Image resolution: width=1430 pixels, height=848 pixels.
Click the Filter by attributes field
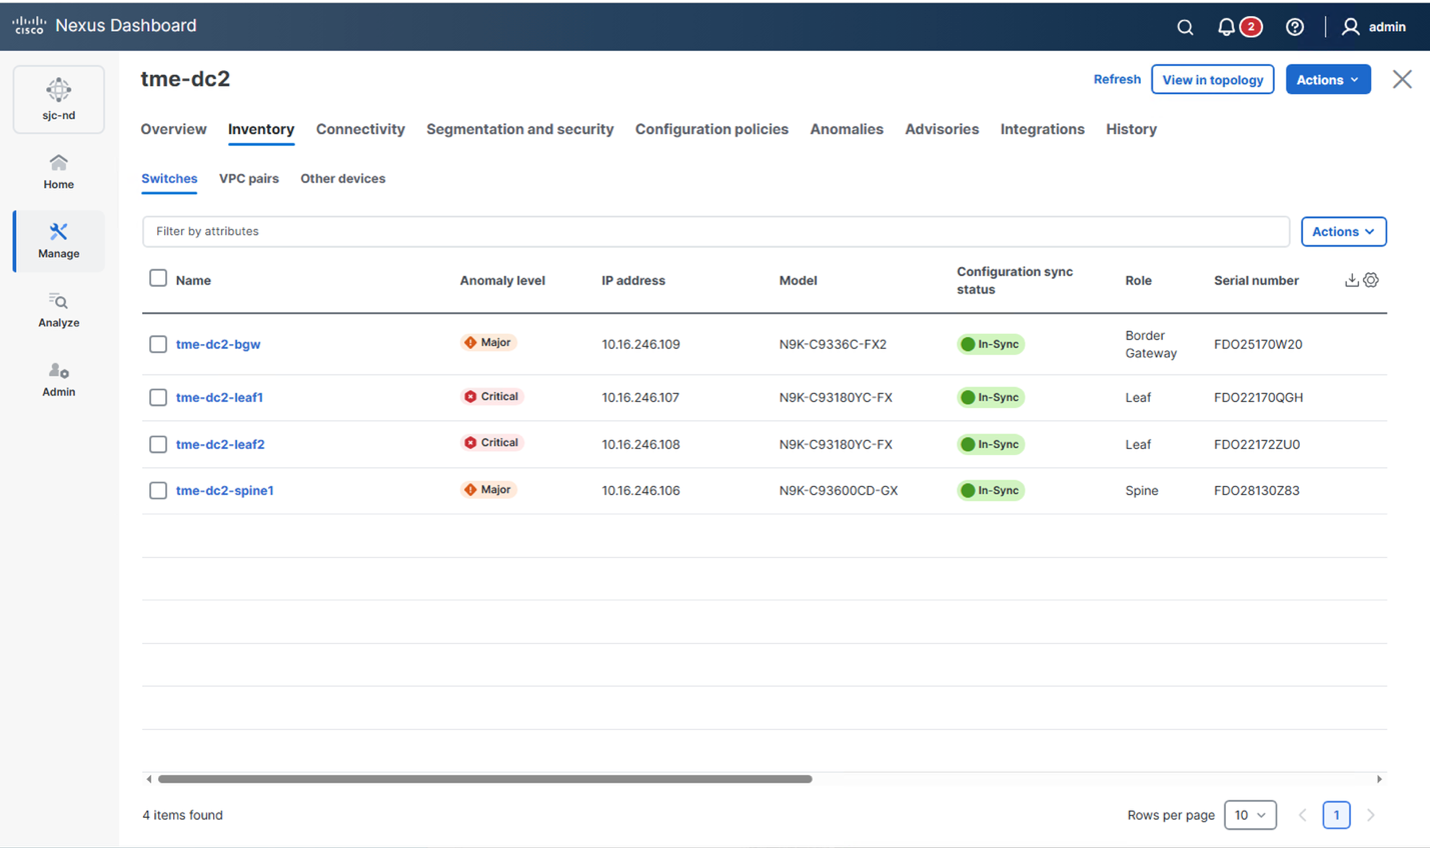point(716,231)
